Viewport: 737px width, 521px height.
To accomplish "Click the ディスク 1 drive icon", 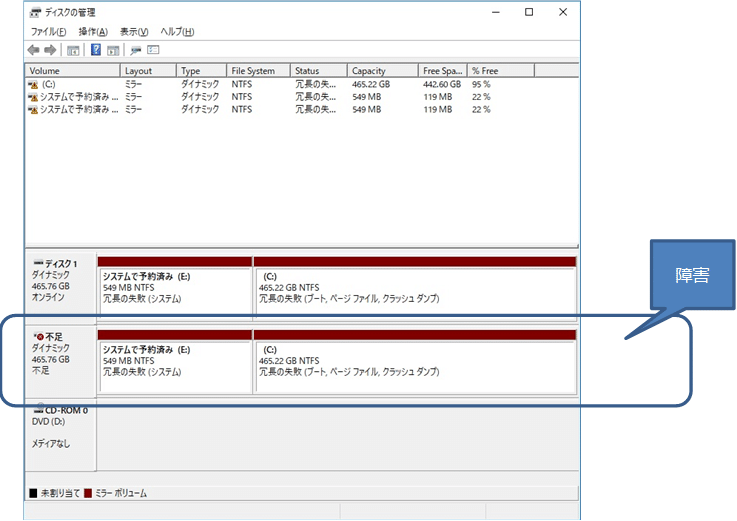I will [39, 262].
